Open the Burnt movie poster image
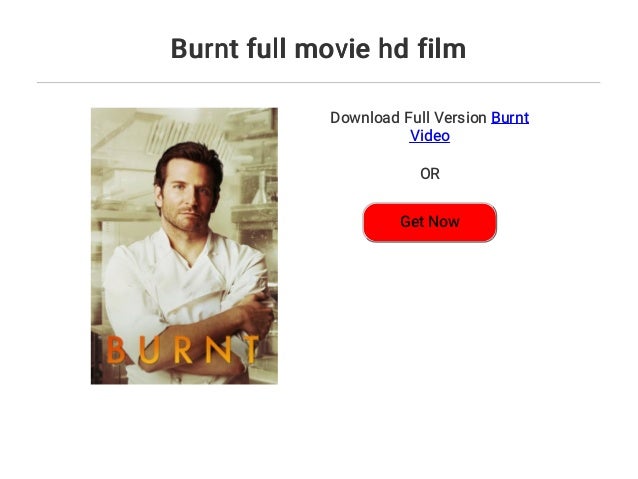The image size is (638, 479). point(184,246)
